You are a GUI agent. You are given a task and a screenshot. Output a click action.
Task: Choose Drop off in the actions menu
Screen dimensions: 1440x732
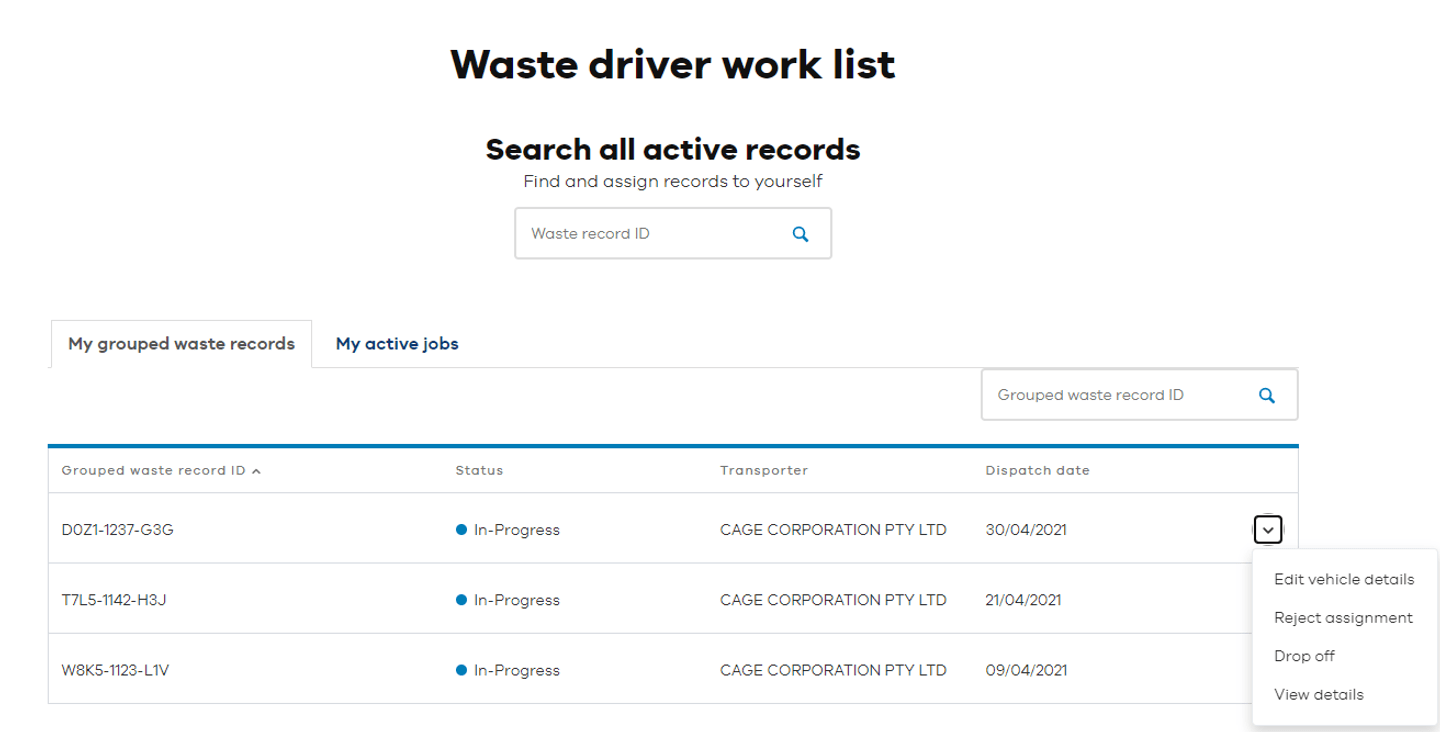pyautogui.click(x=1304, y=655)
